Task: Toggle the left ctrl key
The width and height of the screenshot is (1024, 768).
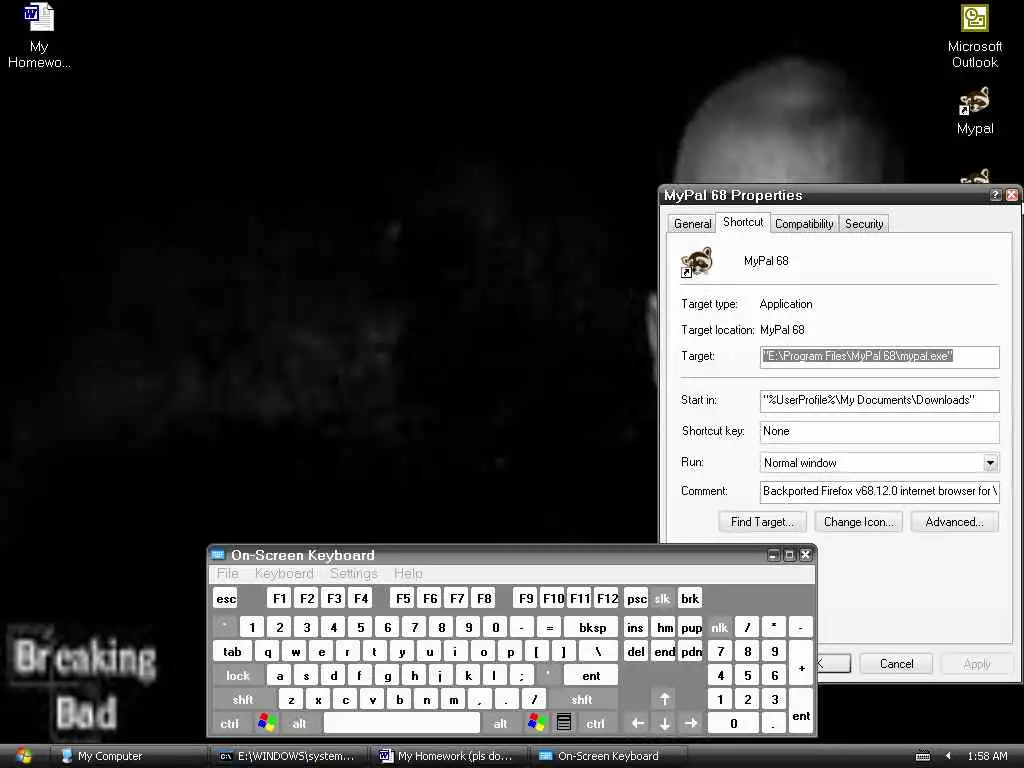Action: click(230, 723)
